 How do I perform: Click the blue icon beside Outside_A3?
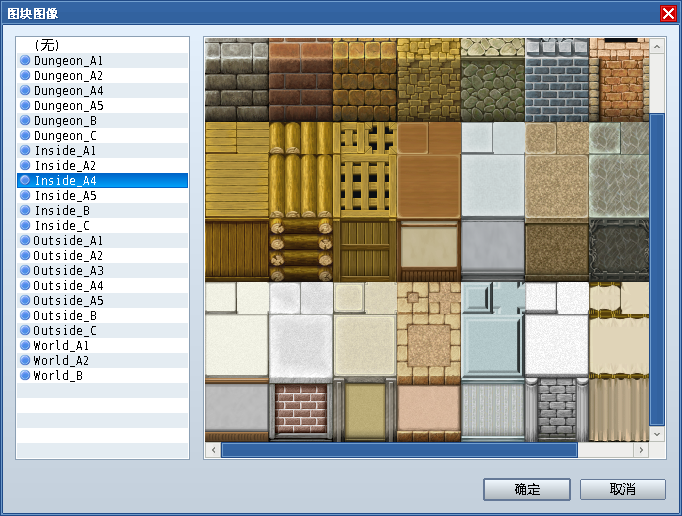[x=25, y=270]
